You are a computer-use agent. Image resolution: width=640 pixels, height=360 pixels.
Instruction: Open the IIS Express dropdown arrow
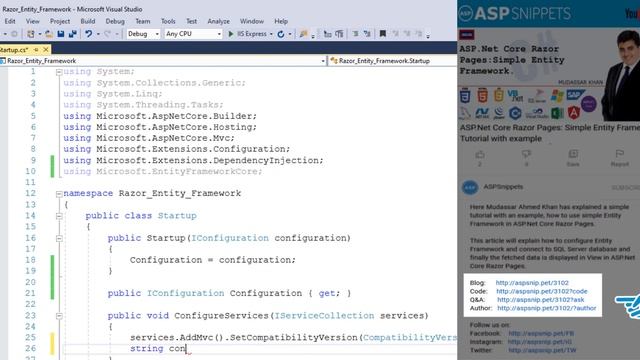click(271, 34)
